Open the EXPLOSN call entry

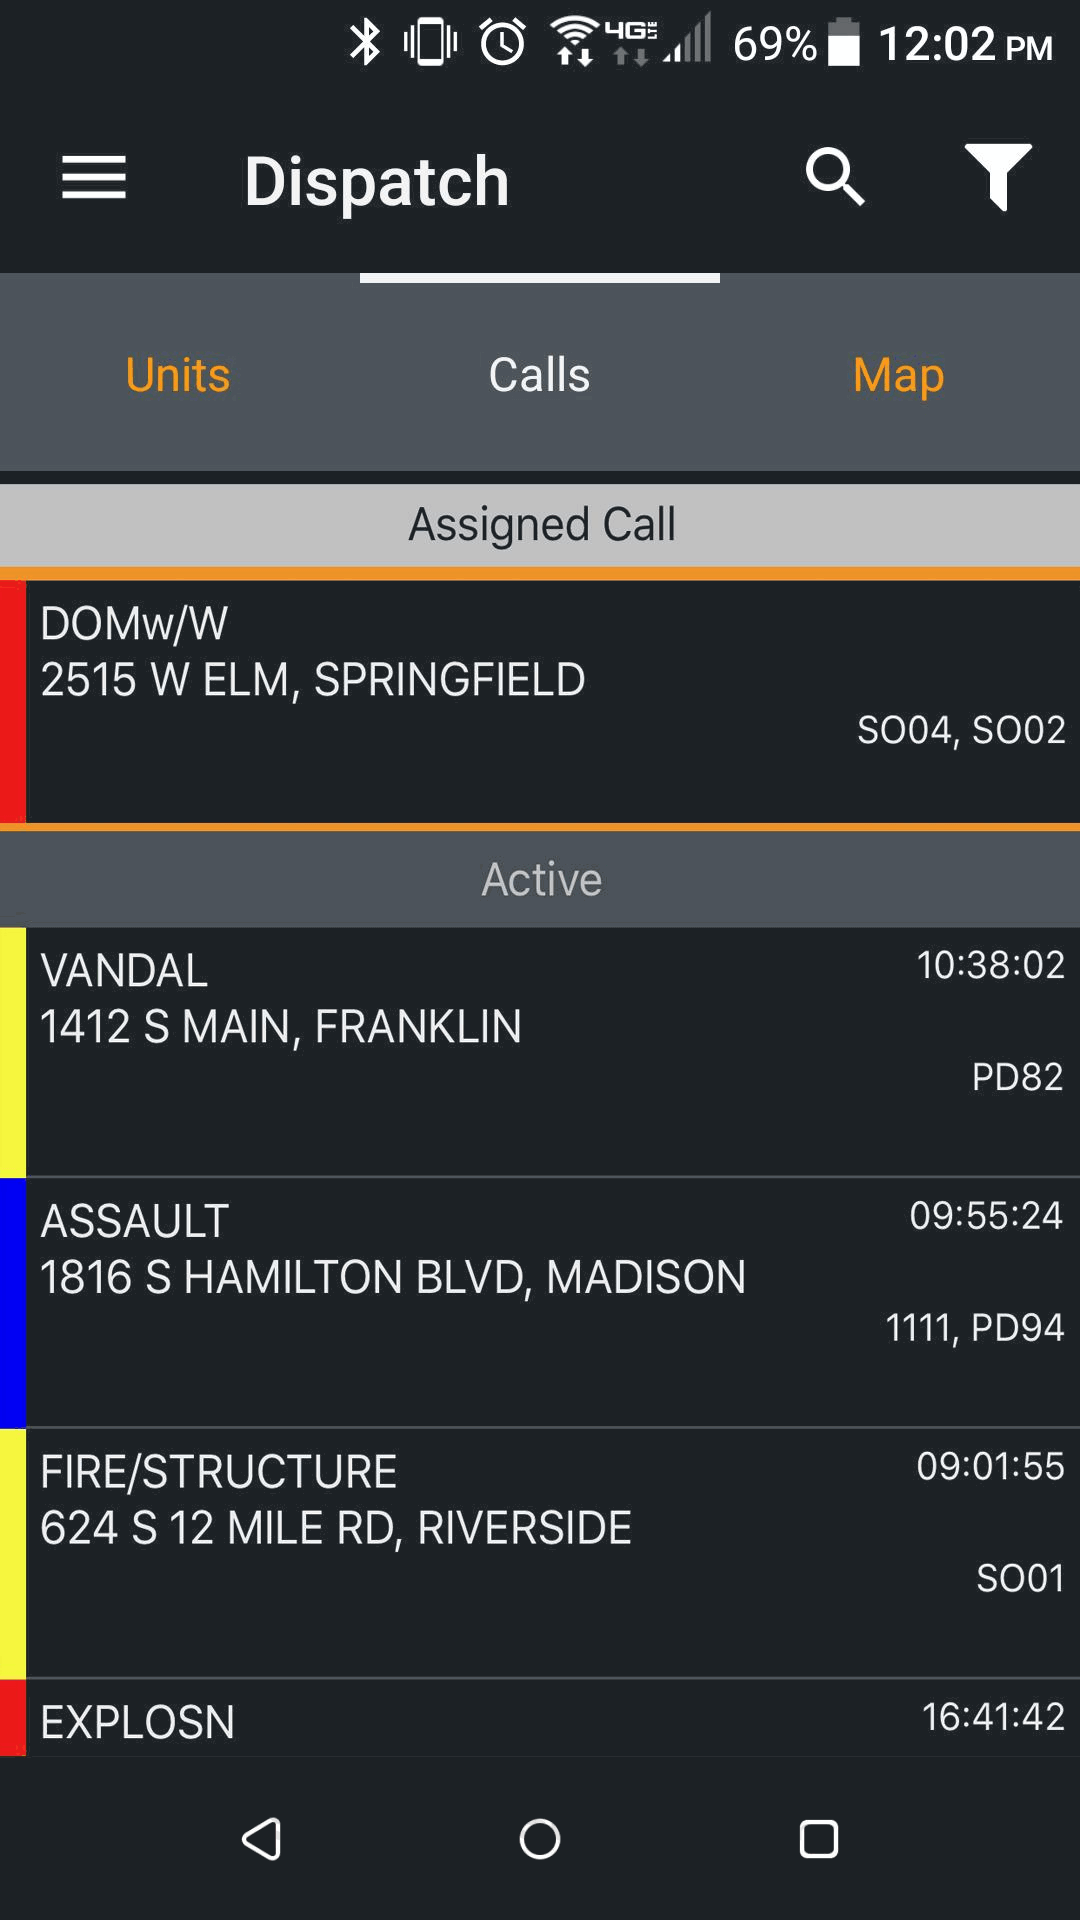[x=540, y=1720]
